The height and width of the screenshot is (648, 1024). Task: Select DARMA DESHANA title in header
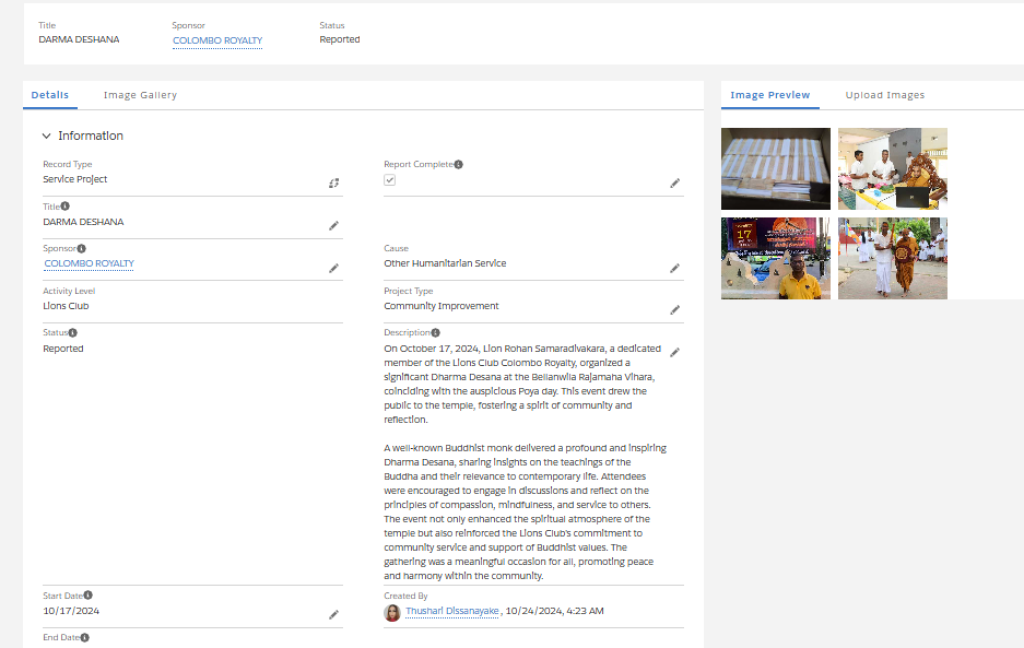pyautogui.click(x=79, y=39)
